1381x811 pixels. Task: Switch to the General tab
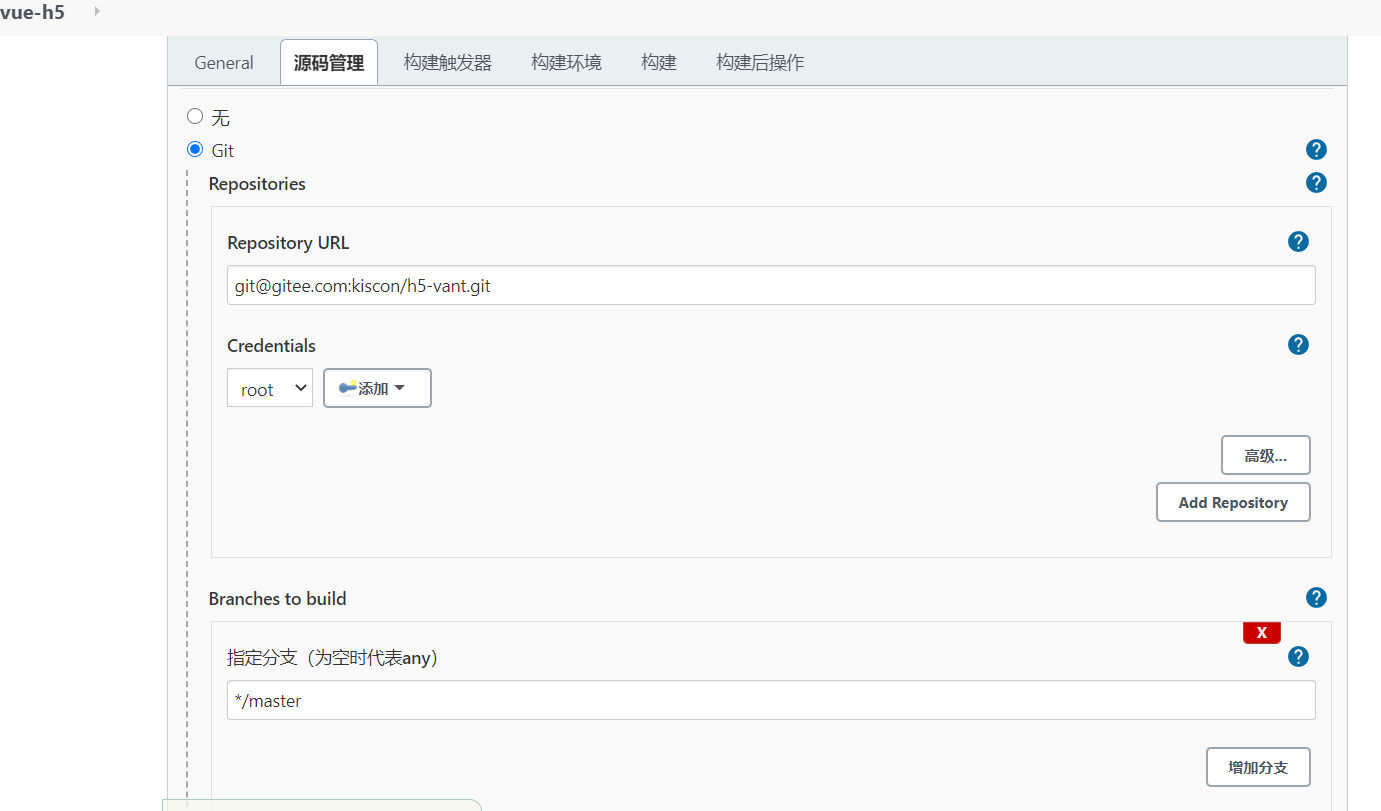click(x=224, y=62)
